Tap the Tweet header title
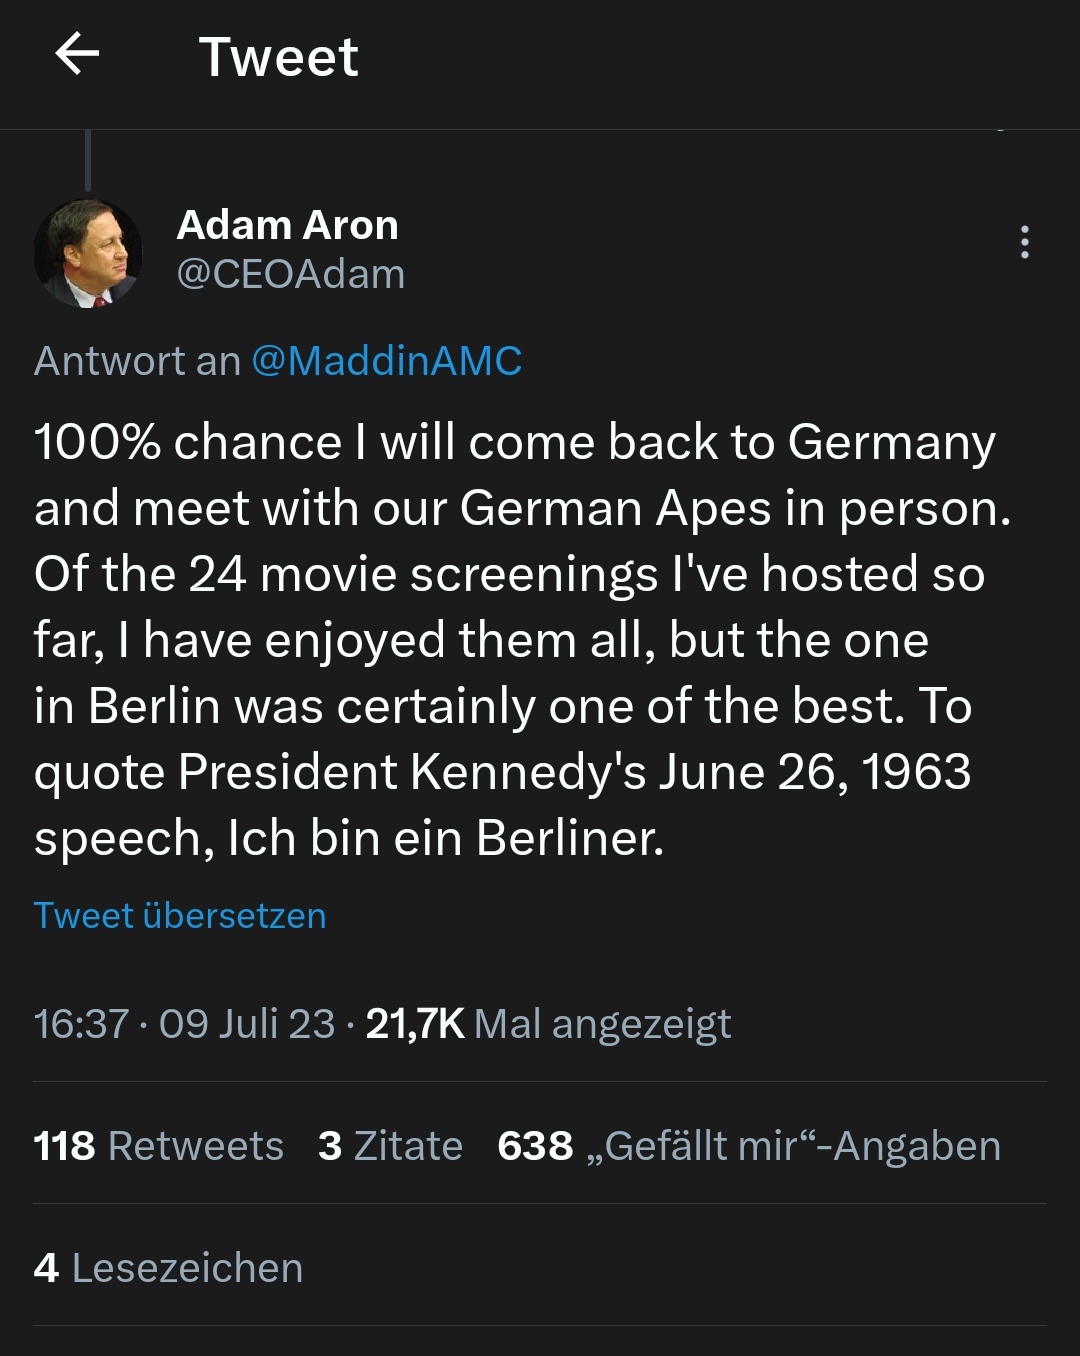The height and width of the screenshot is (1356, 1080). click(x=278, y=56)
